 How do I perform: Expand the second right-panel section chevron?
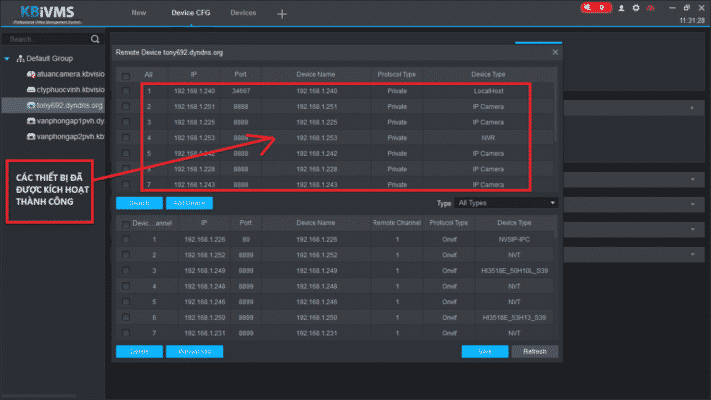pos(692,180)
